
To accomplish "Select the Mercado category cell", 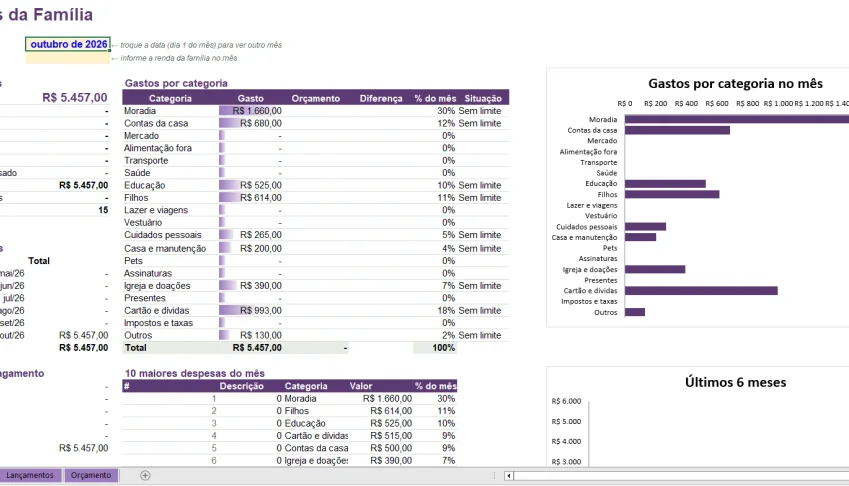I will tap(171, 136).
